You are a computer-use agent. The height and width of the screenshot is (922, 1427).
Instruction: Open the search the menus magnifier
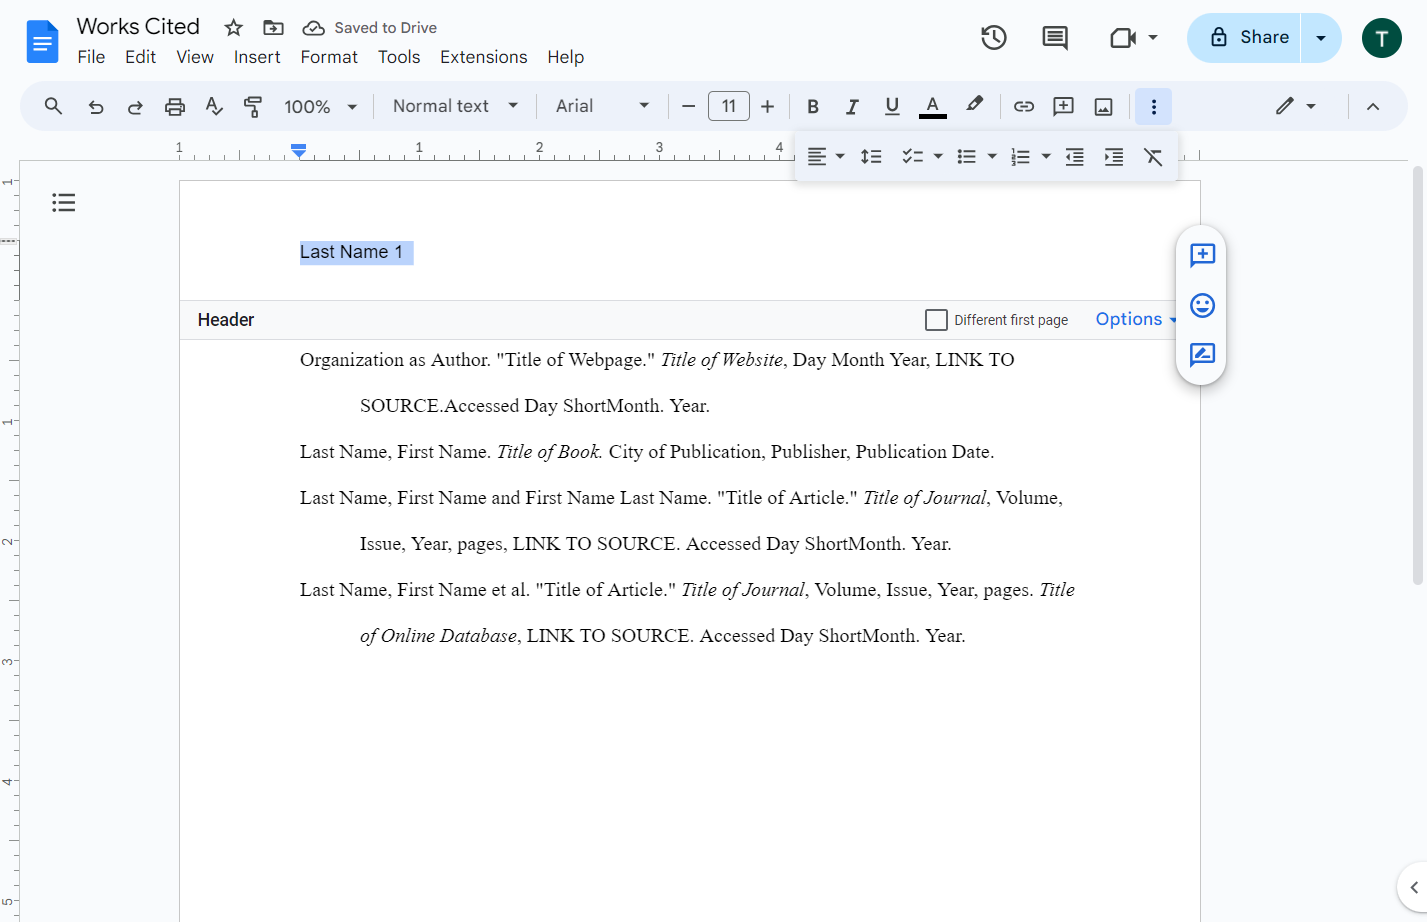click(54, 106)
